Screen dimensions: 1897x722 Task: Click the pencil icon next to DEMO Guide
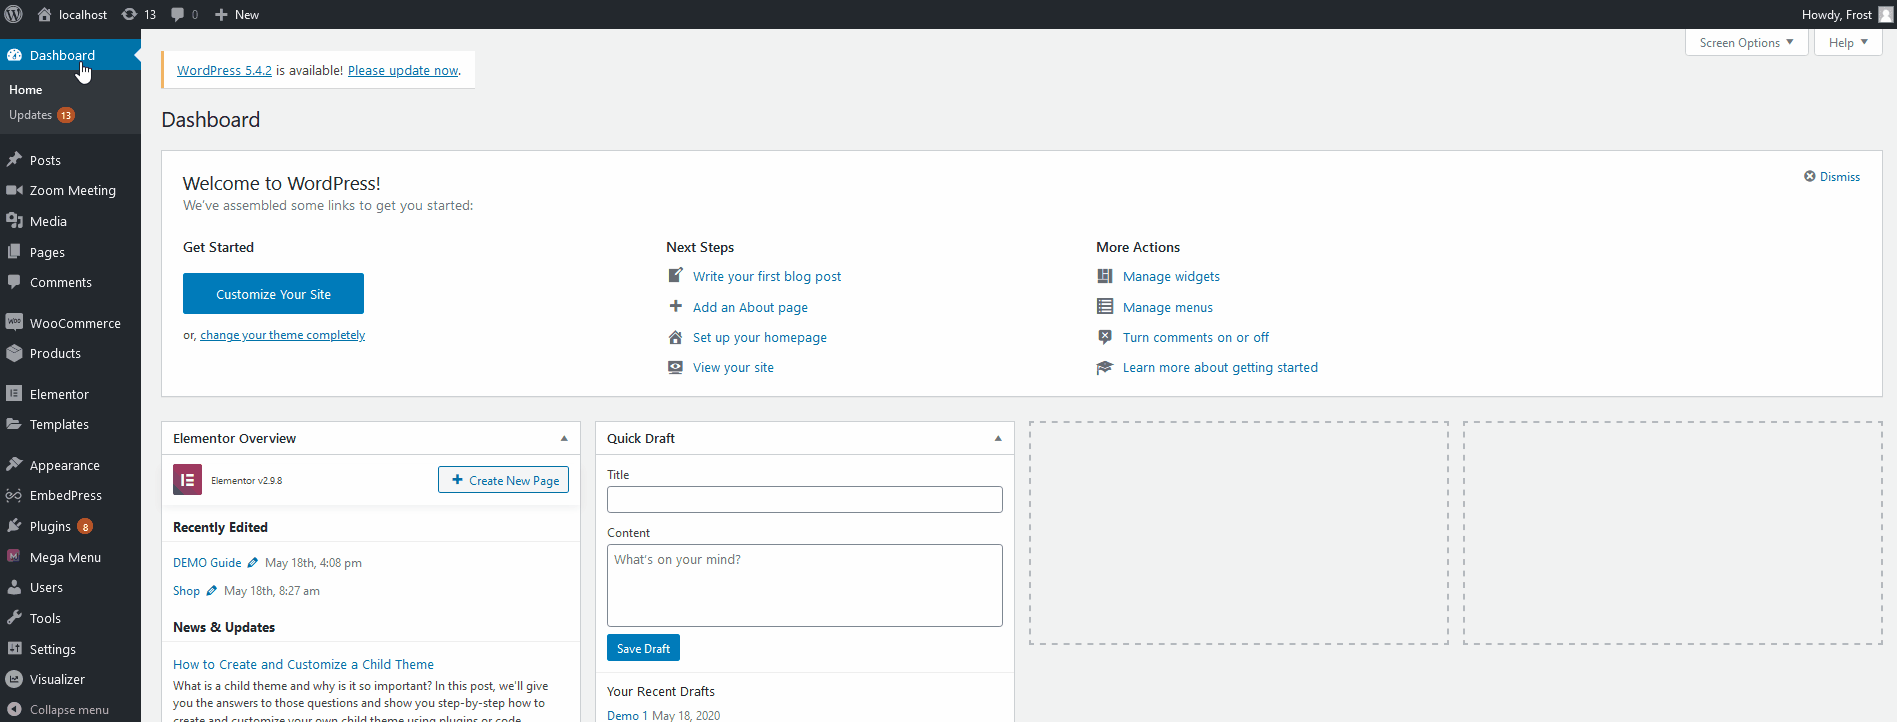click(253, 562)
